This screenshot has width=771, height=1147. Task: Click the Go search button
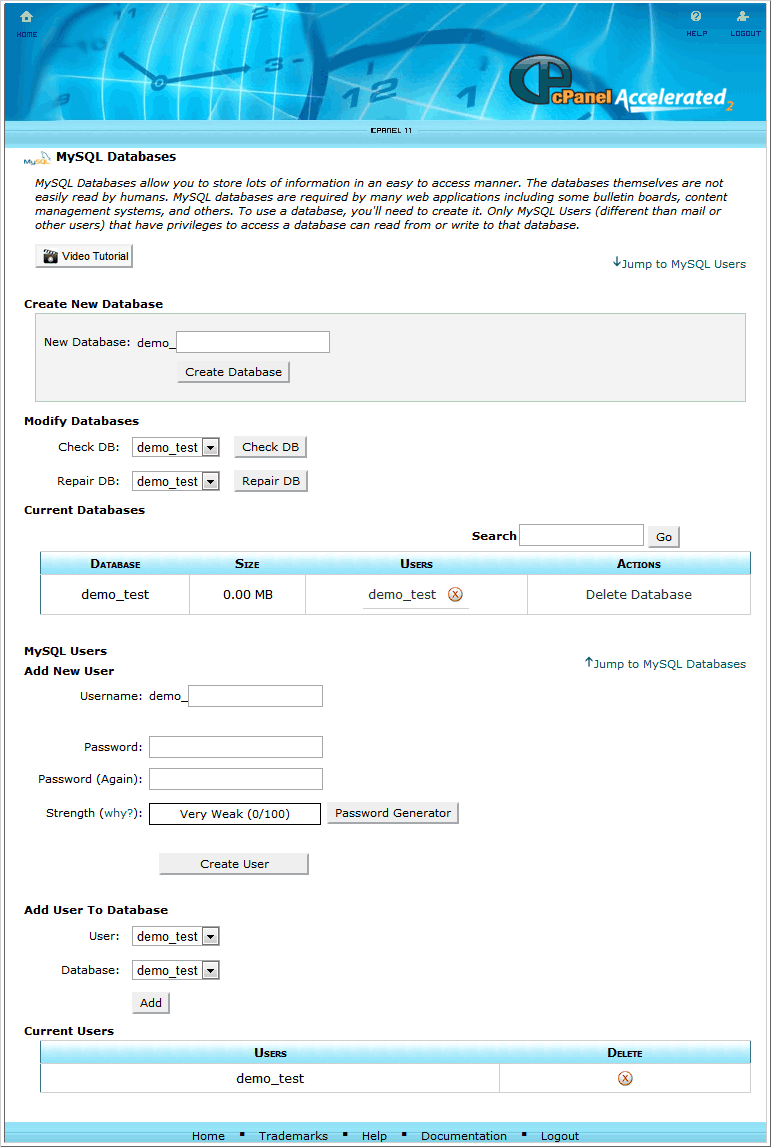coord(663,536)
